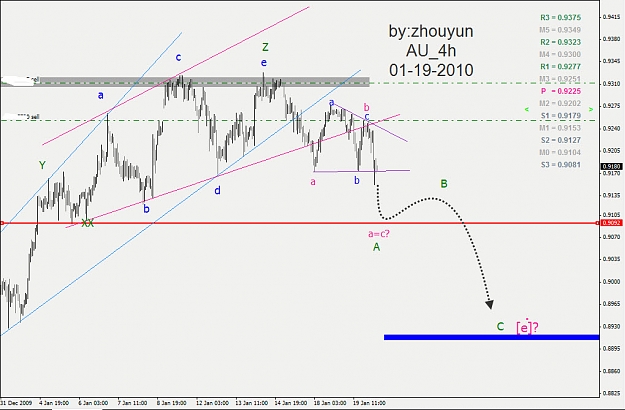Click the blue e wave label under Z
This screenshot has height=410, width=625.
pos(263,63)
